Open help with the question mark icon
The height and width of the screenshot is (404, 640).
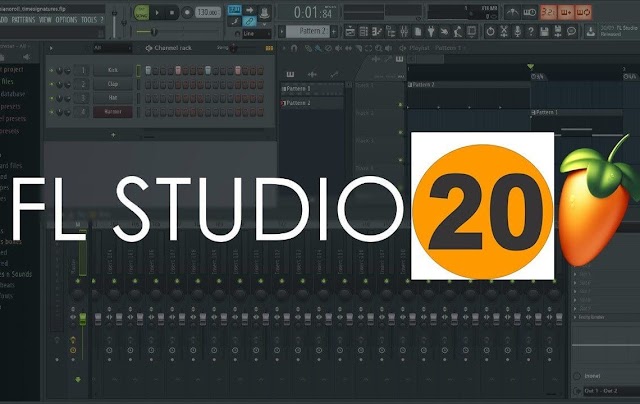(531, 31)
